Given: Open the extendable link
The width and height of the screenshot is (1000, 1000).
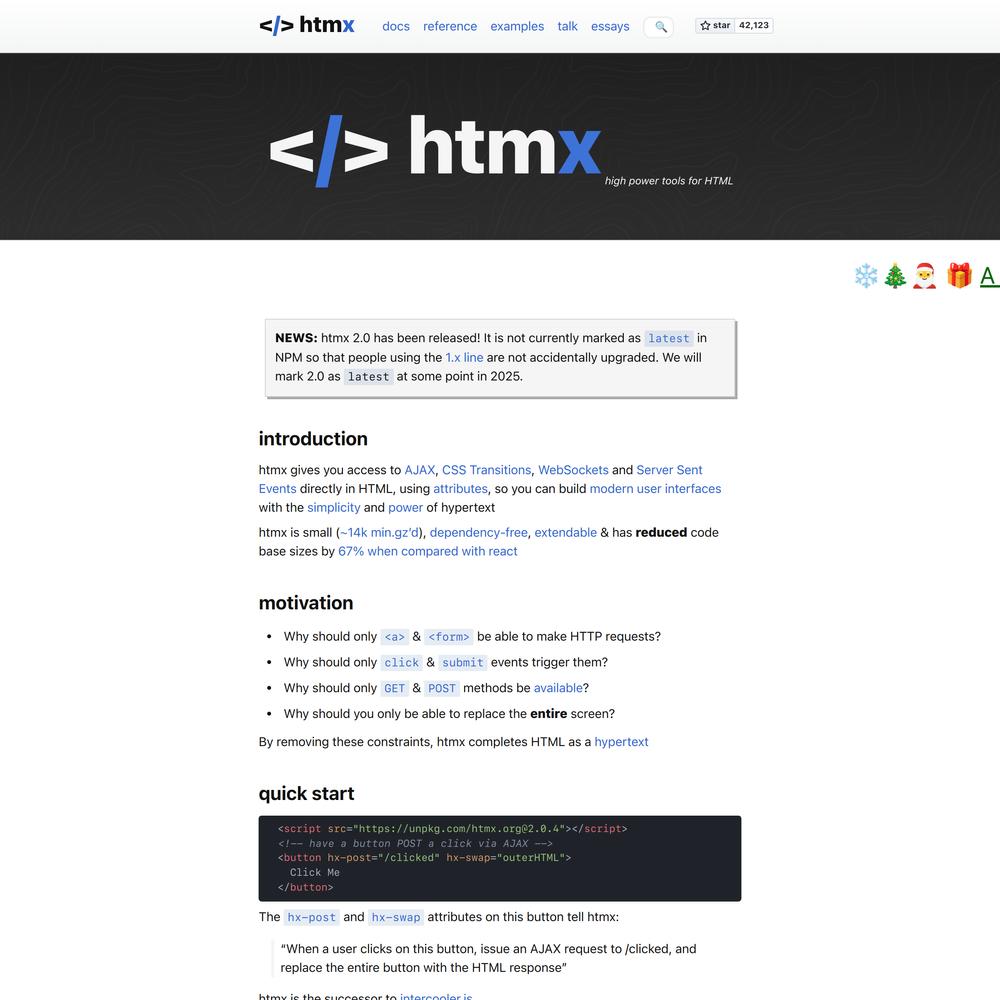Looking at the screenshot, I should coord(565,533).
